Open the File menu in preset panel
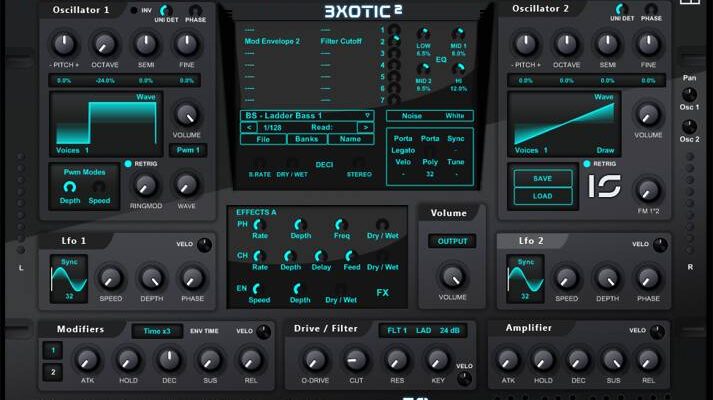The height and width of the screenshot is (400, 713). (x=263, y=140)
